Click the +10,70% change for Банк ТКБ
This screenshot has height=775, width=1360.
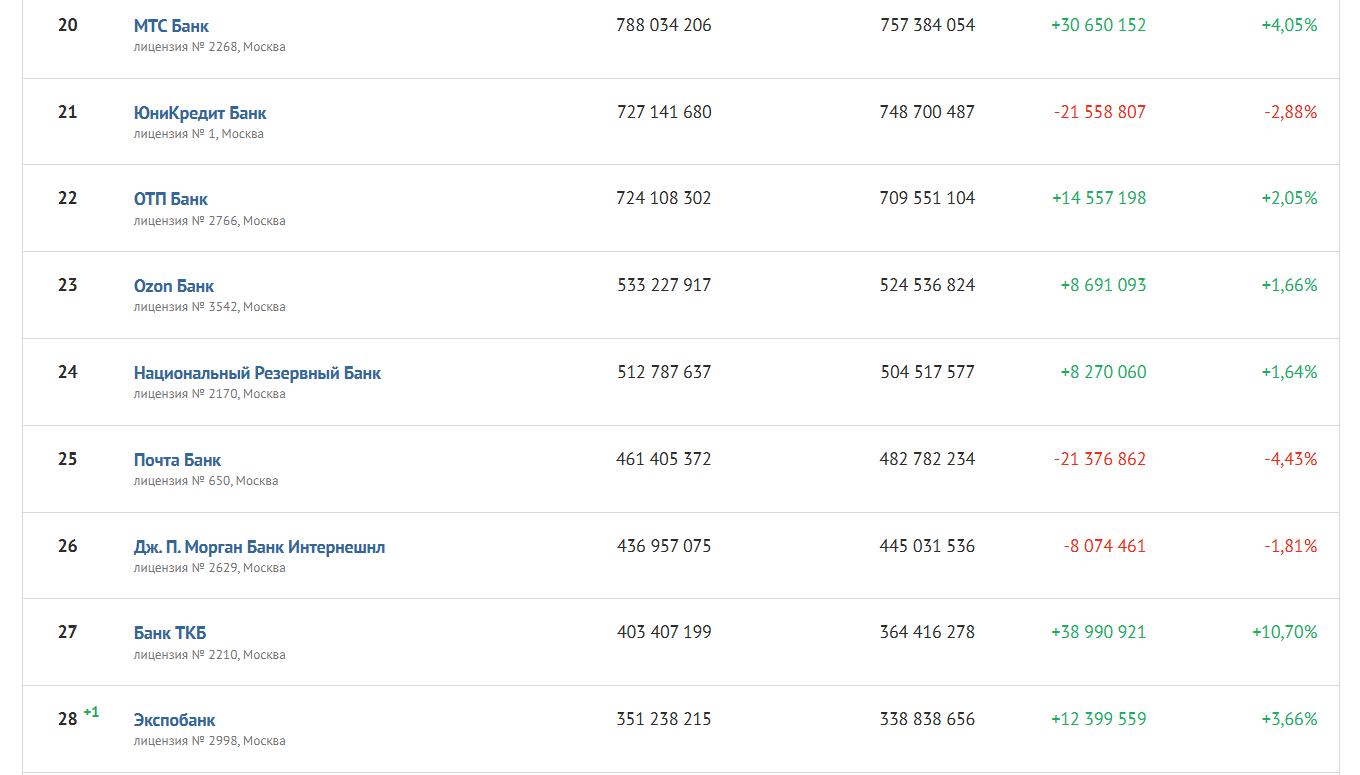point(1284,632)
